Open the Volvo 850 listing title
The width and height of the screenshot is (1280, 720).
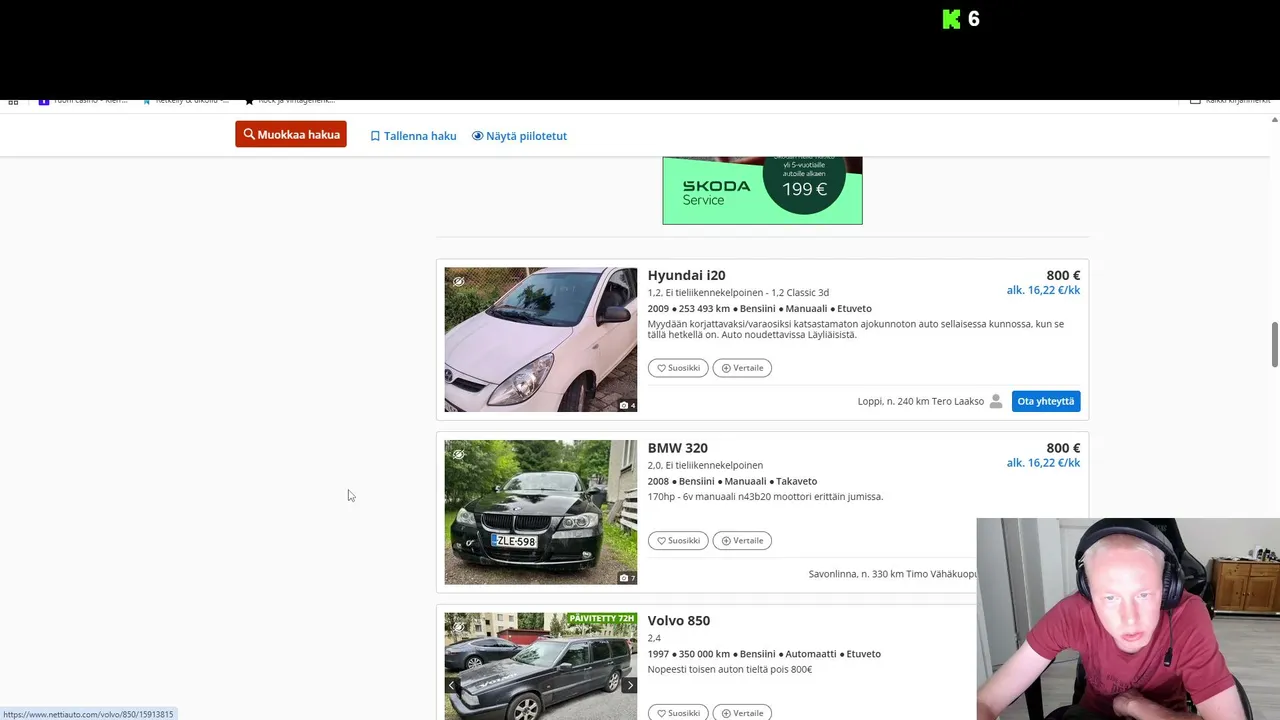(679, 621)
